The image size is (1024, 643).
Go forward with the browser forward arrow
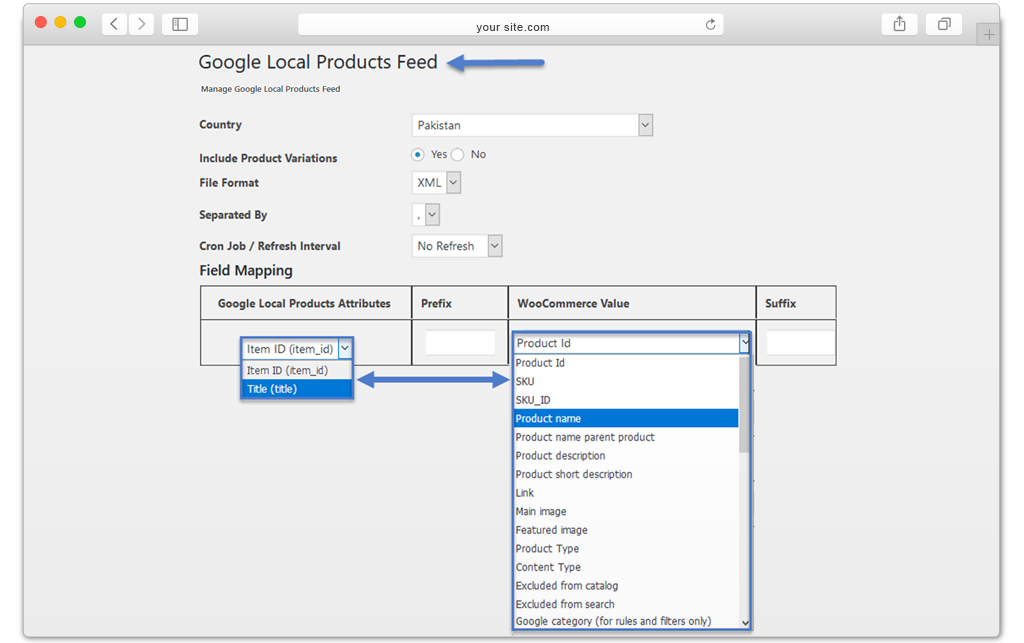[141, 24]
